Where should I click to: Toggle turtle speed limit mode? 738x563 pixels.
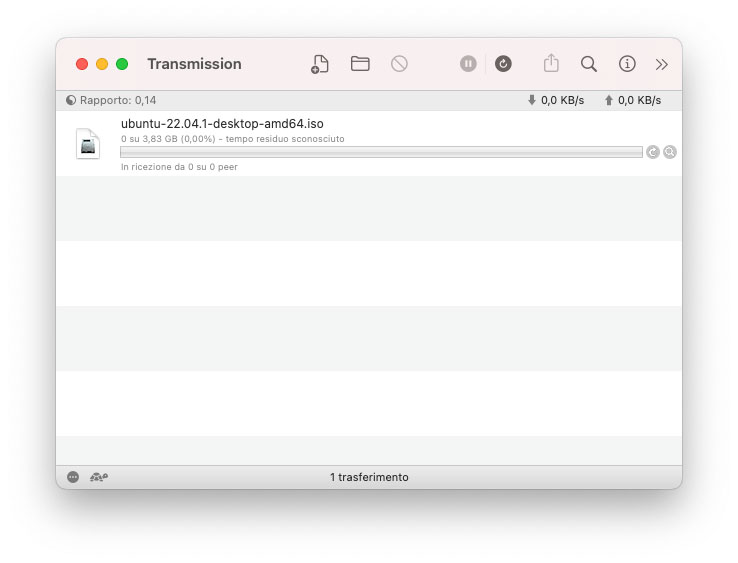99,477
